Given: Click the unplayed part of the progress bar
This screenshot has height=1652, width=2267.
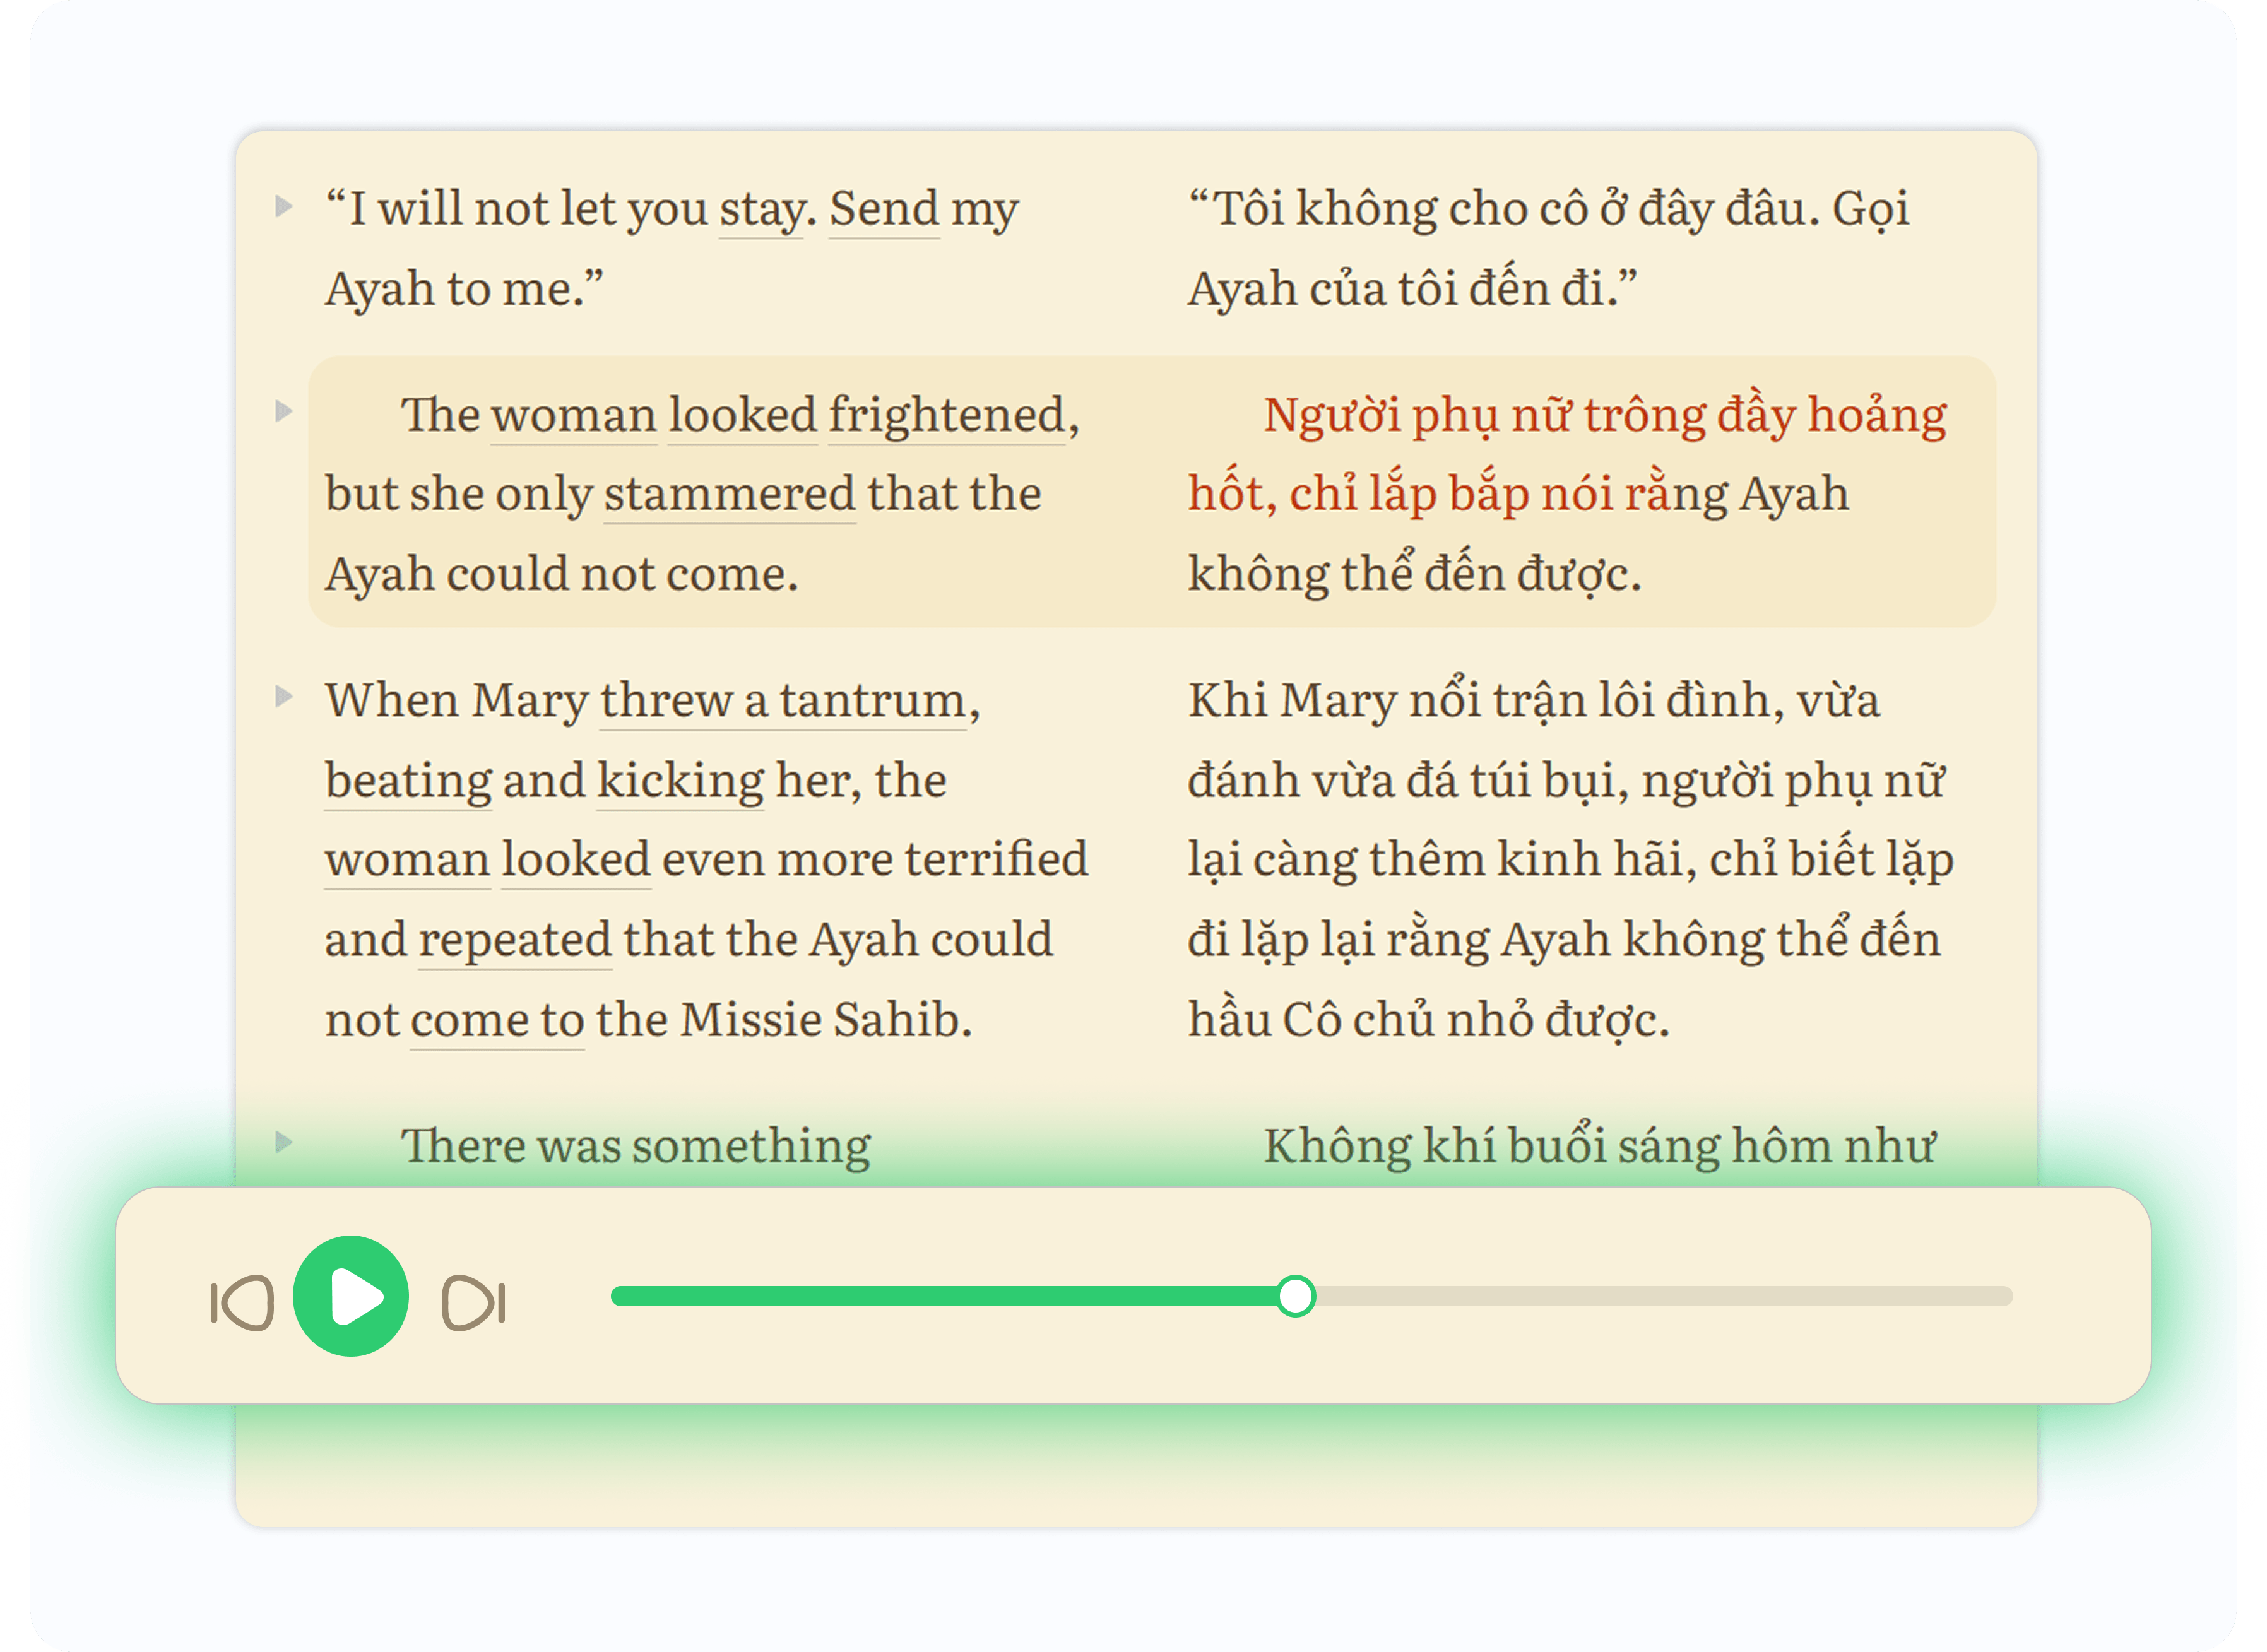Looking at the screenshot, I should click(1664, 1296).
